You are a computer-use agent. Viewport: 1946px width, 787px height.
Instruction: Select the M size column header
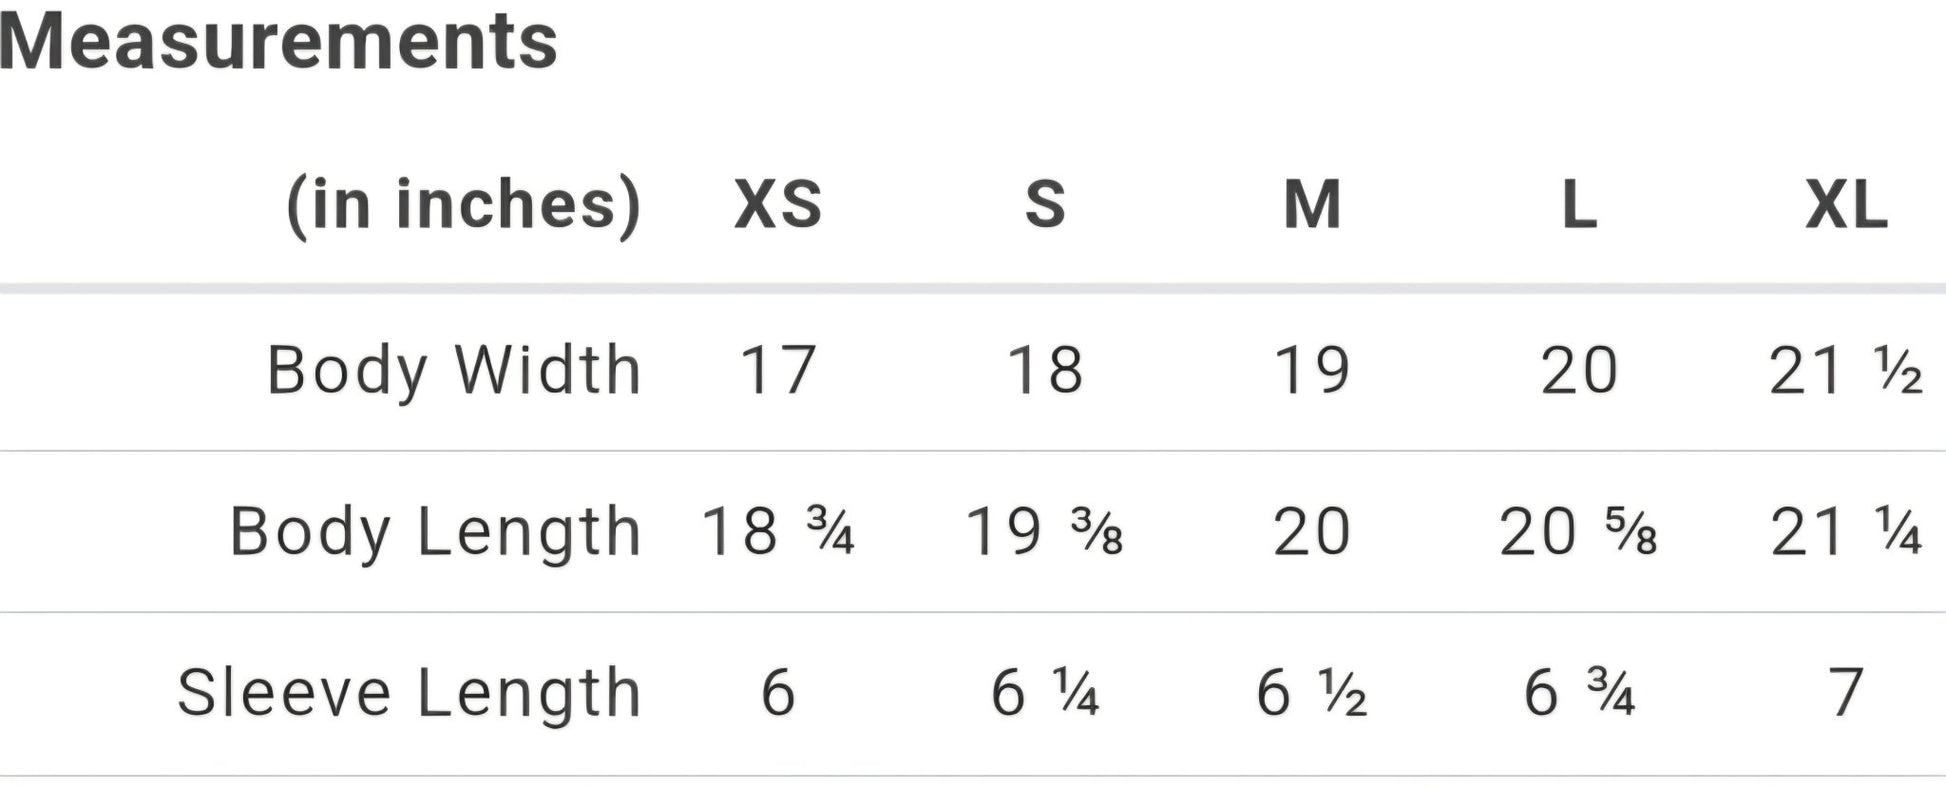1312,205
